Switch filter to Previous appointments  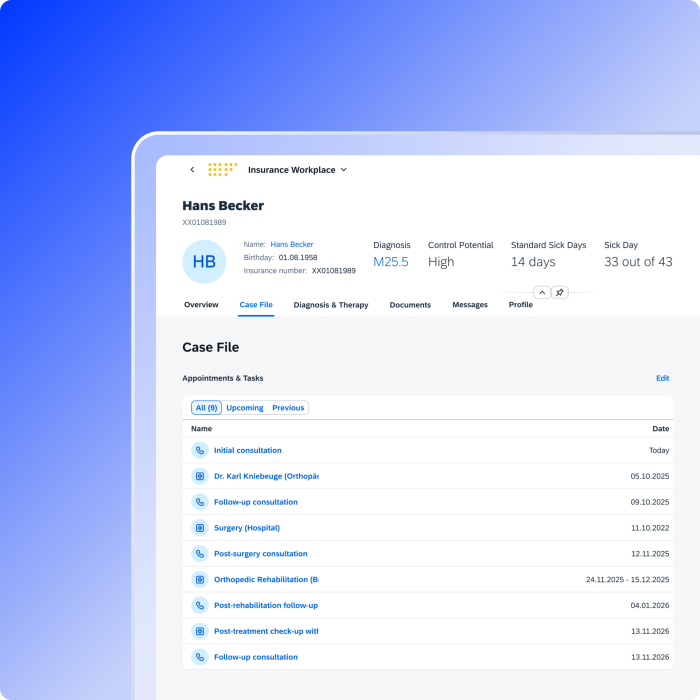coord(288,408)
